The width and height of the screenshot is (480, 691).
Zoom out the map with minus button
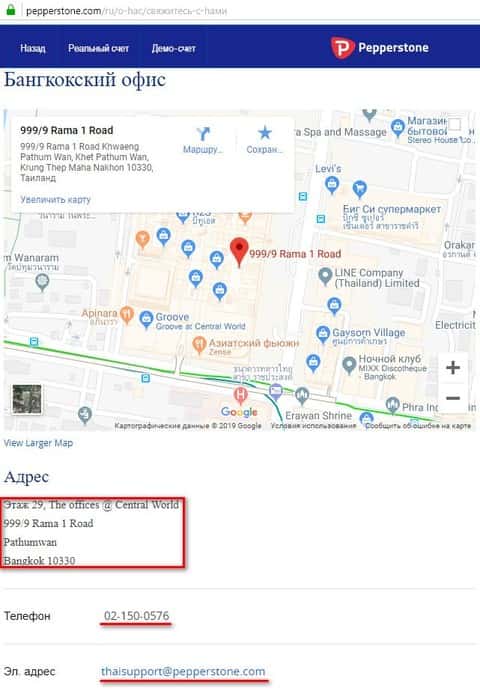453,398
